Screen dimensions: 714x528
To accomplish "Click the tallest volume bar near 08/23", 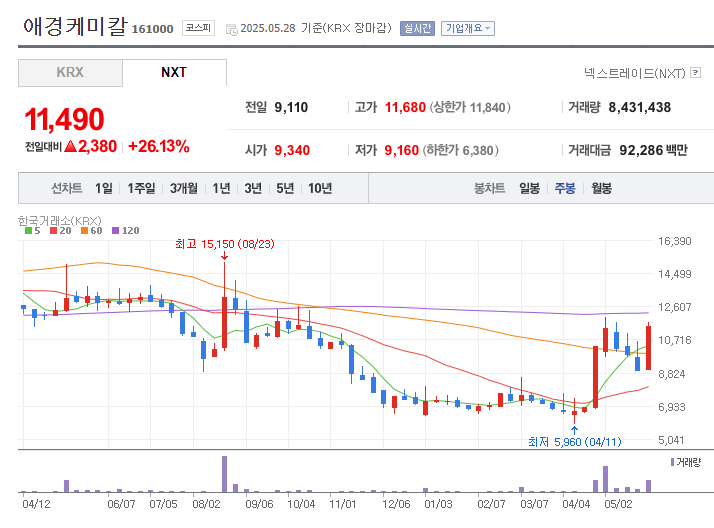I will (224, 474).
